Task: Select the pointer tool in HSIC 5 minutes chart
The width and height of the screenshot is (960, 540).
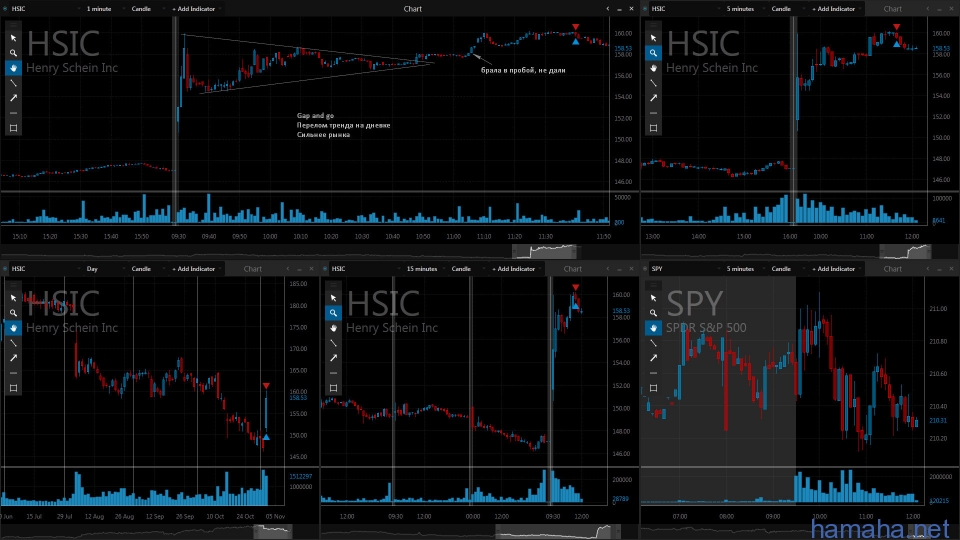Action: [653, 38]
